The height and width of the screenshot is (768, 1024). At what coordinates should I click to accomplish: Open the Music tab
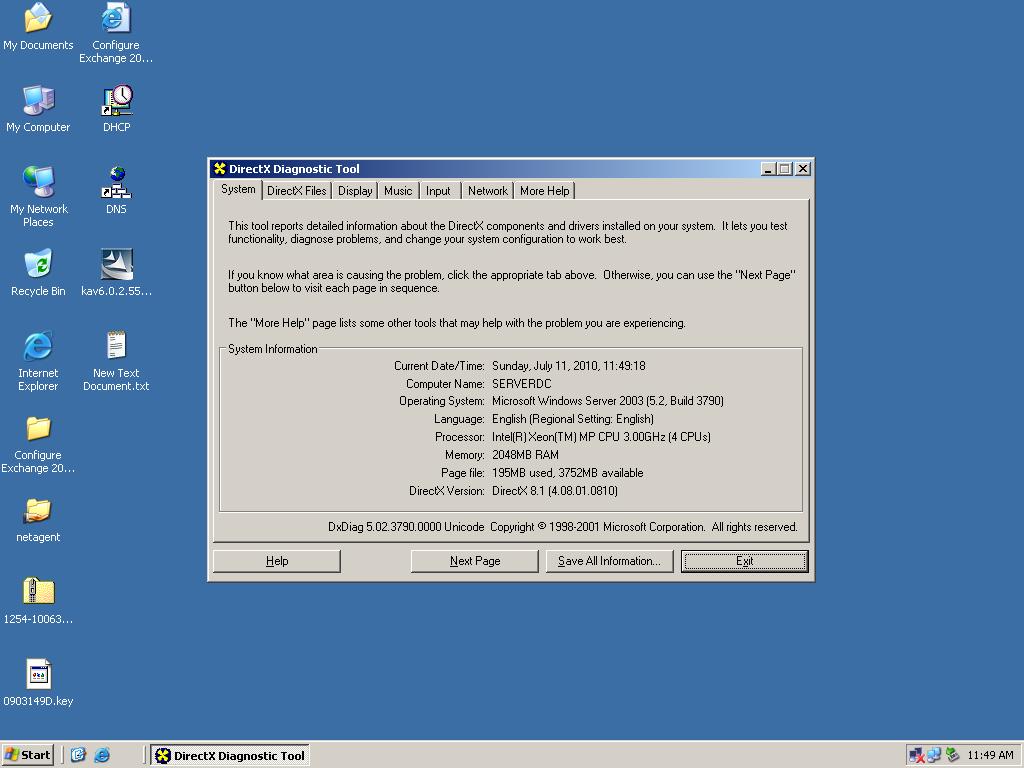point(398,191)
